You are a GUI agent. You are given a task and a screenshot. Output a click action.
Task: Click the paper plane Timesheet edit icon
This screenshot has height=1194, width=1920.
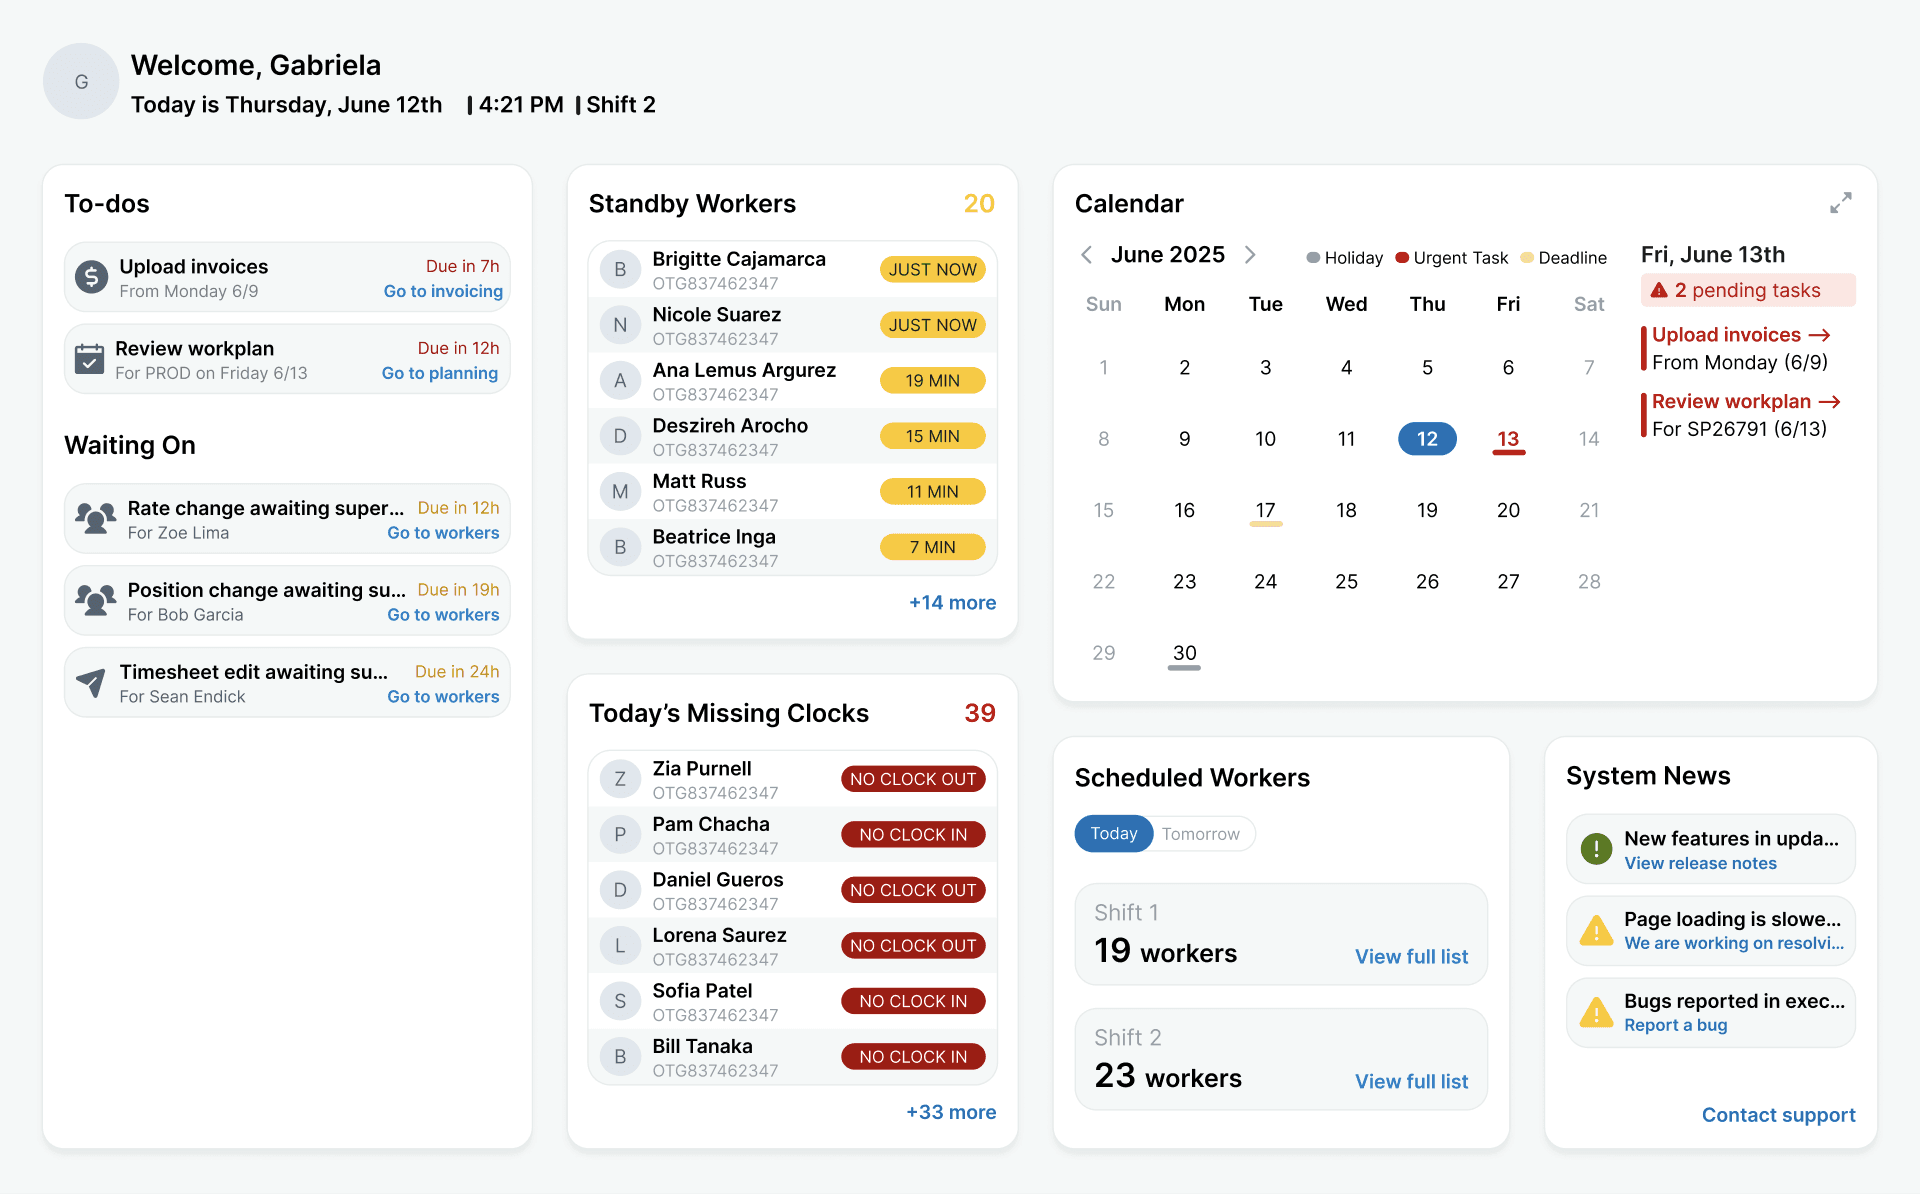[x=91, y=683]
